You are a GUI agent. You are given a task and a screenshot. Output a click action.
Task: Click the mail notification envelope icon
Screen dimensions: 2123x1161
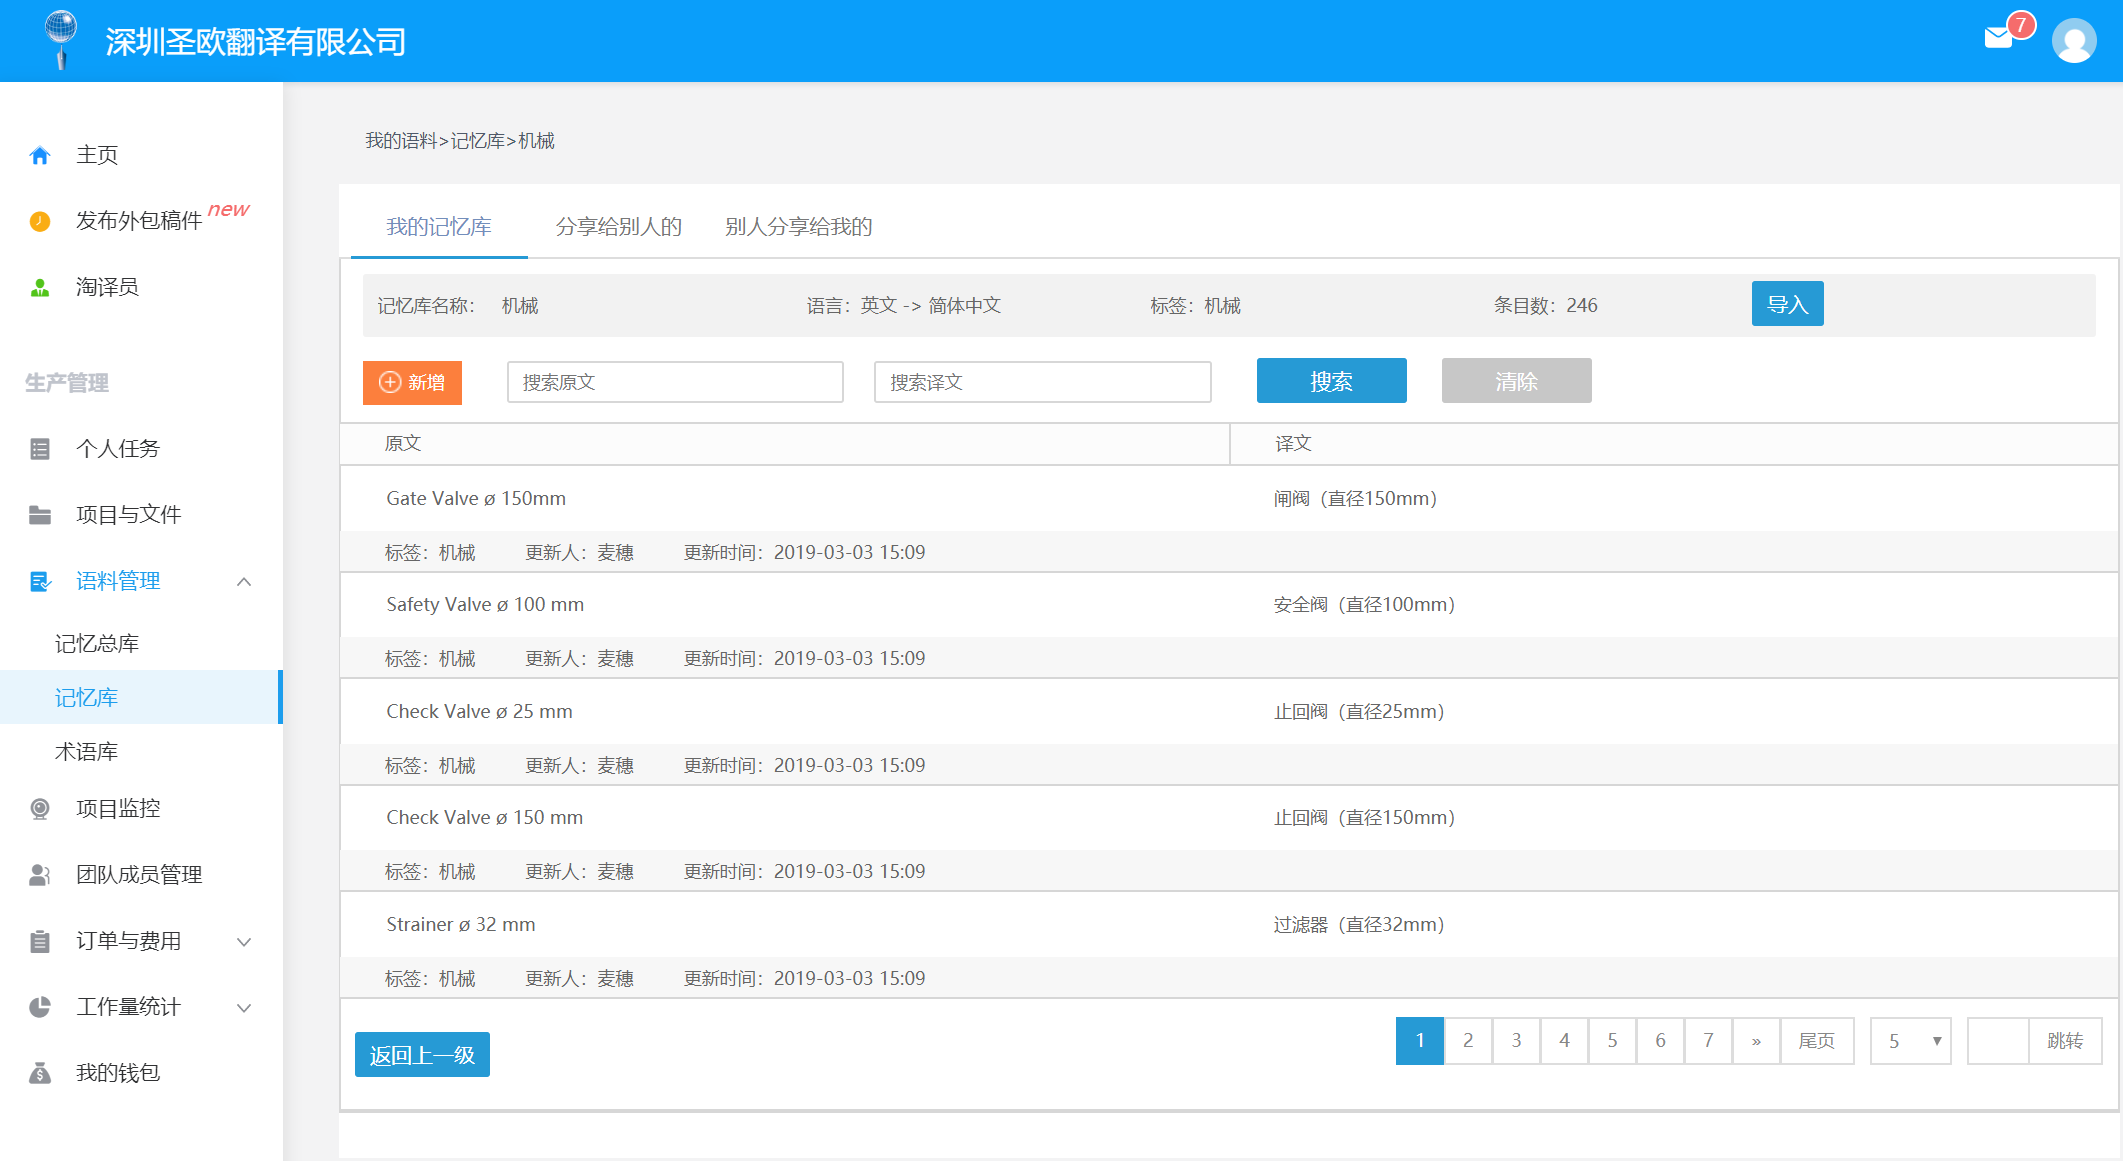point(1998,38)
